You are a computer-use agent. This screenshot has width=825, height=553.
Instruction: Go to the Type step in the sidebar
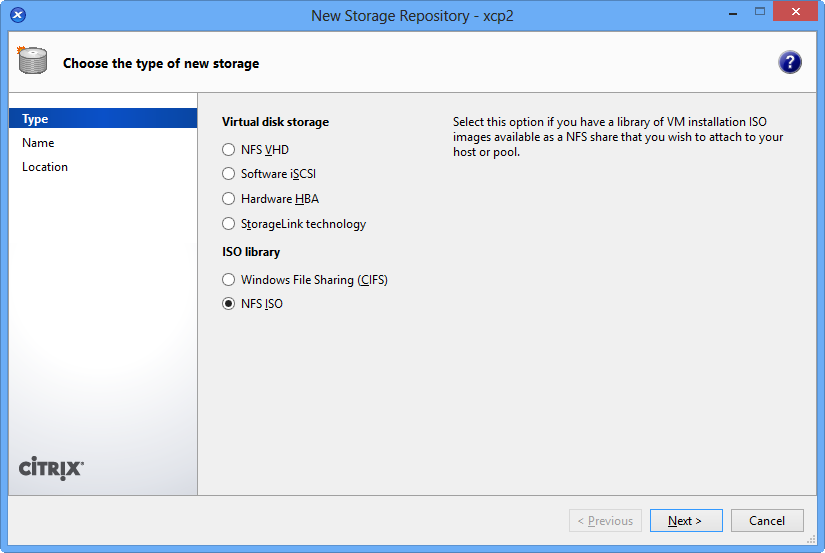[x=36, y=119]
